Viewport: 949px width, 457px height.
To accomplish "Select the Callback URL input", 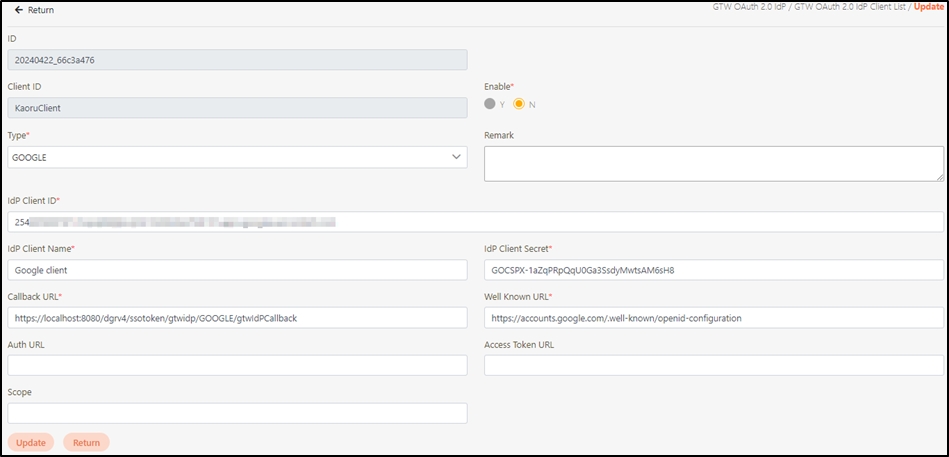I will (x=236, y=318).
